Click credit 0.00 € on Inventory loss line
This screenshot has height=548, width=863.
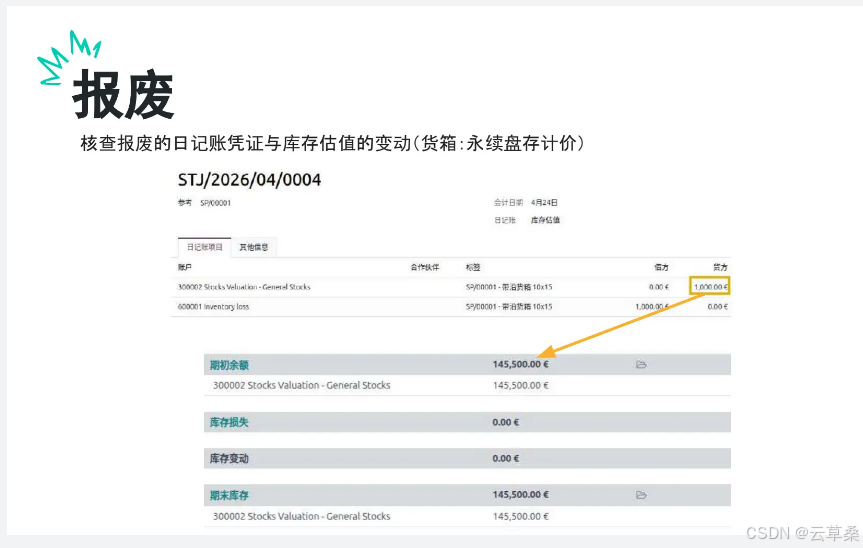pyautogui.click(x=718, y=307)
